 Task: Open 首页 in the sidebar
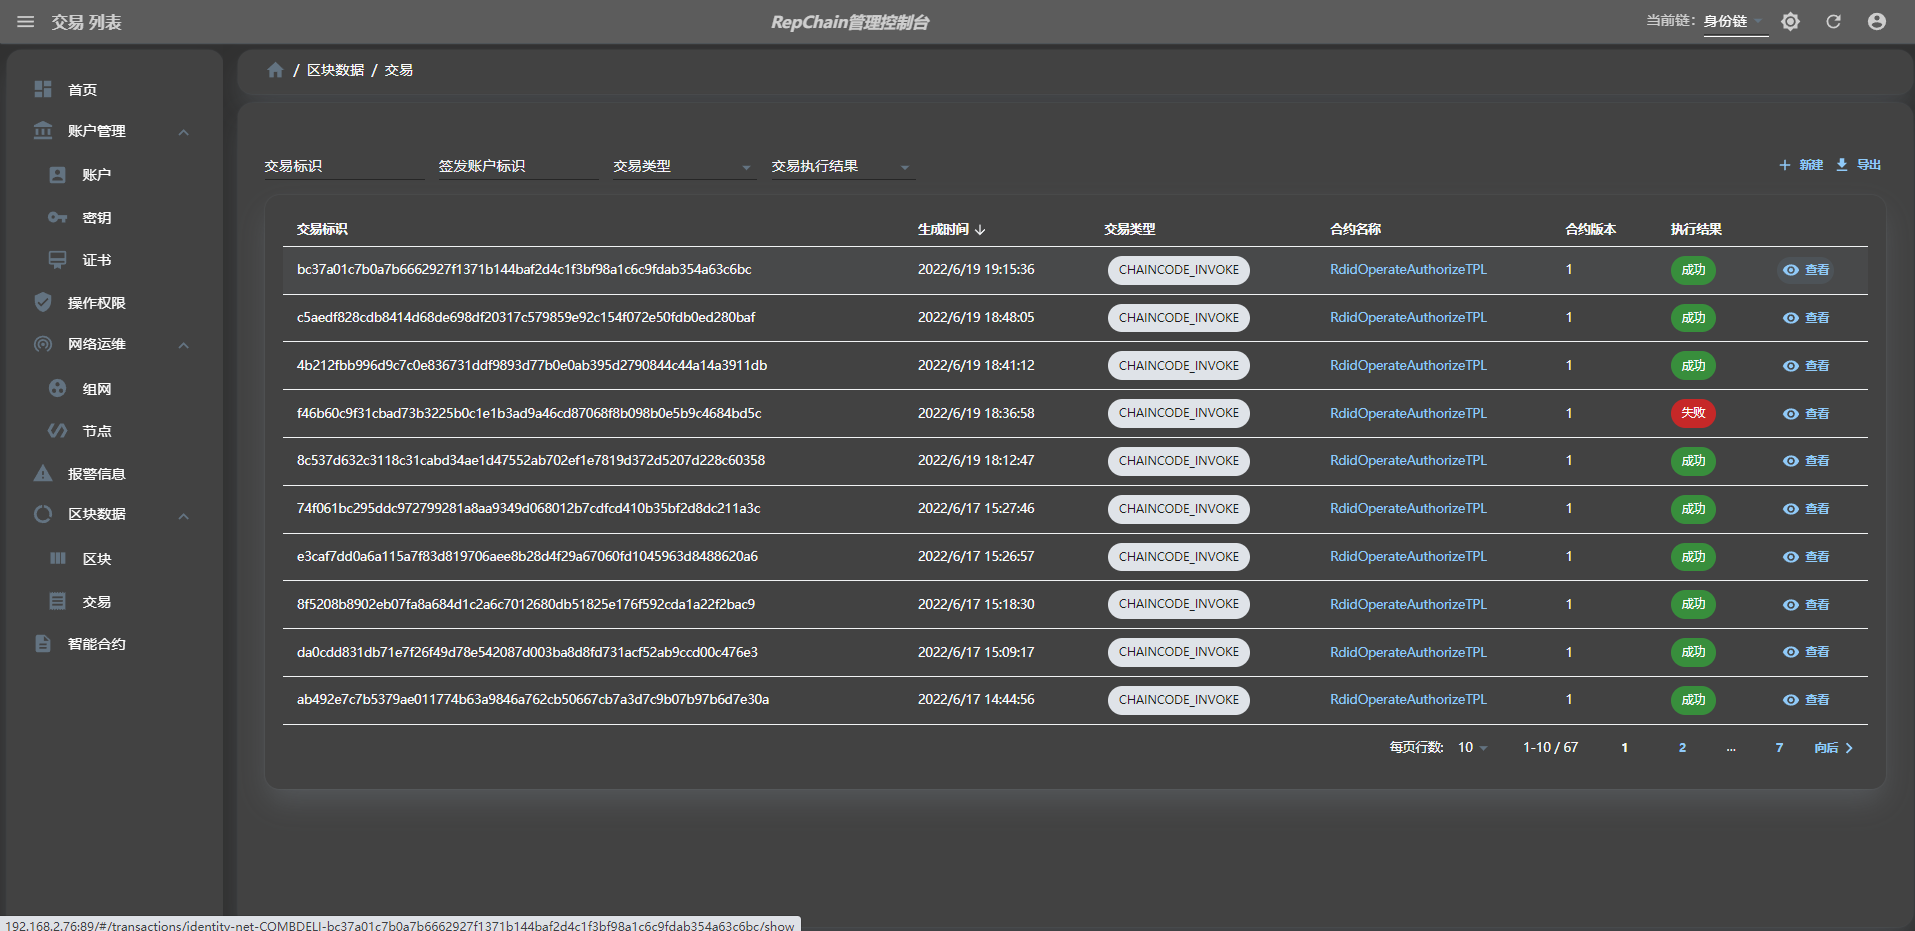[82, 90]
